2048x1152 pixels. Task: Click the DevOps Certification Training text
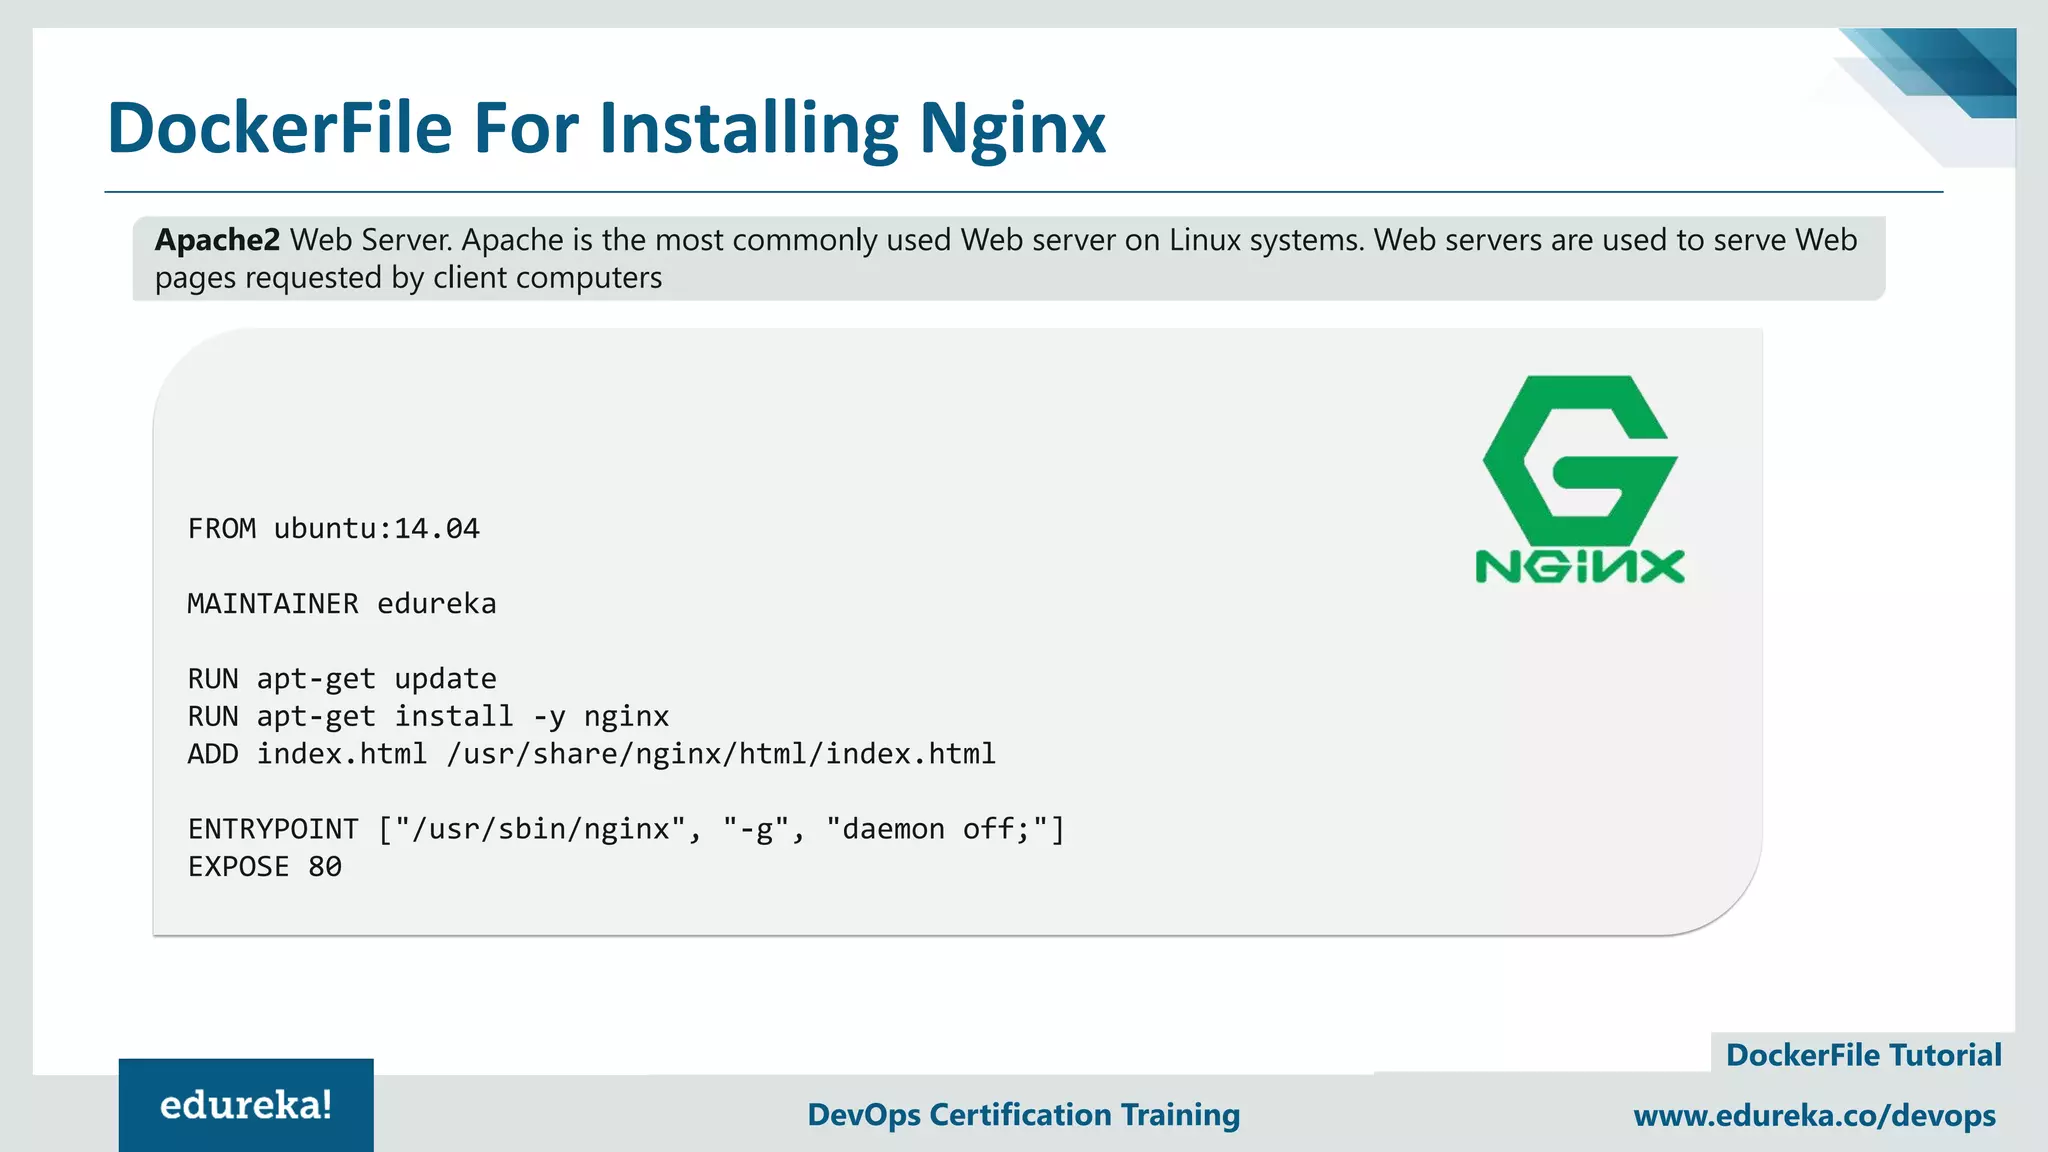(1023, 1114)
